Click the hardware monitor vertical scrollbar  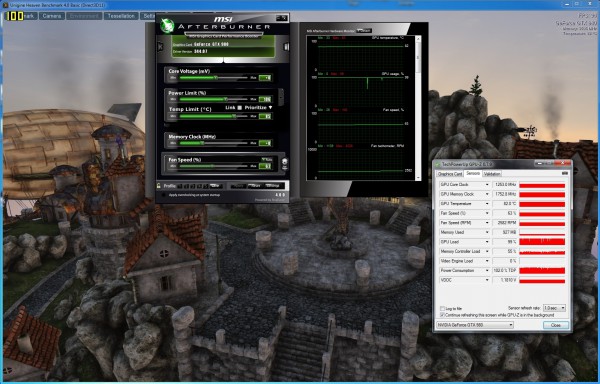(x=418, y=108)
